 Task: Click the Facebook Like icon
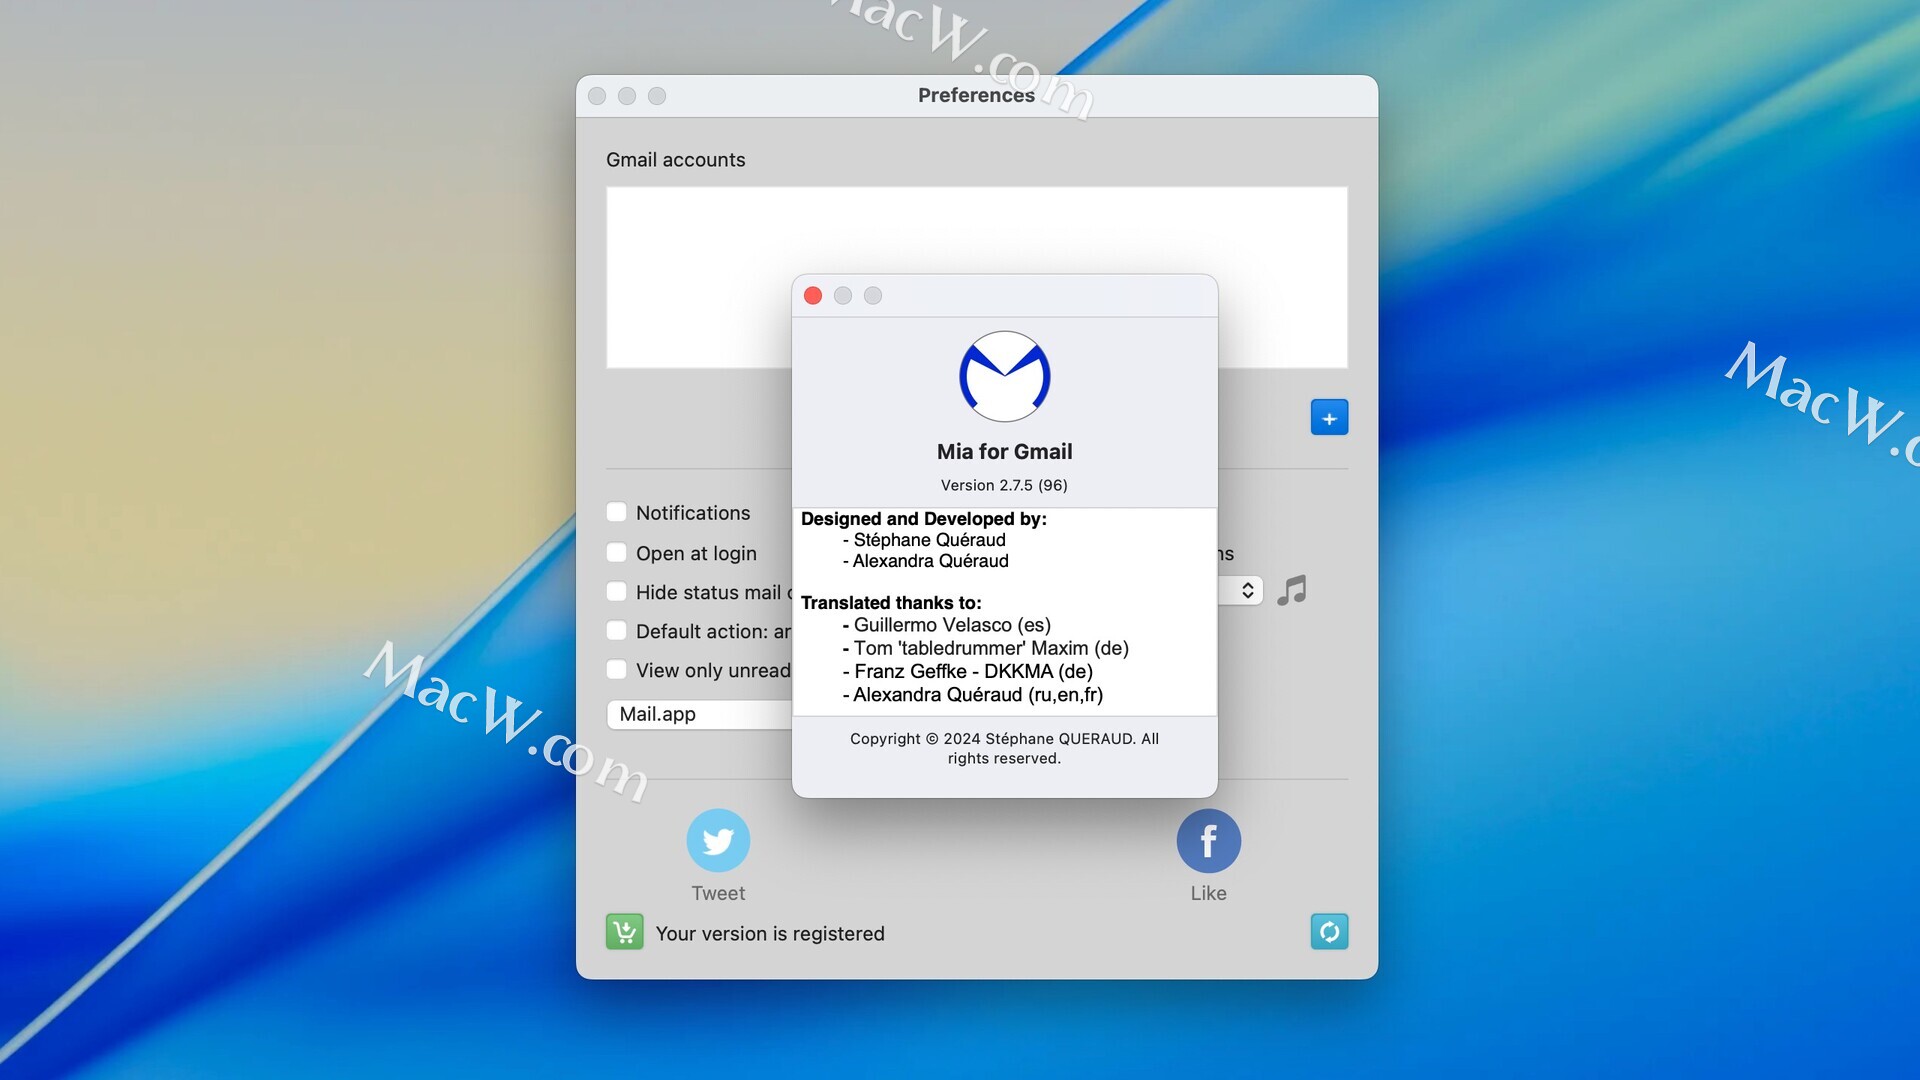pos(1208,841)
